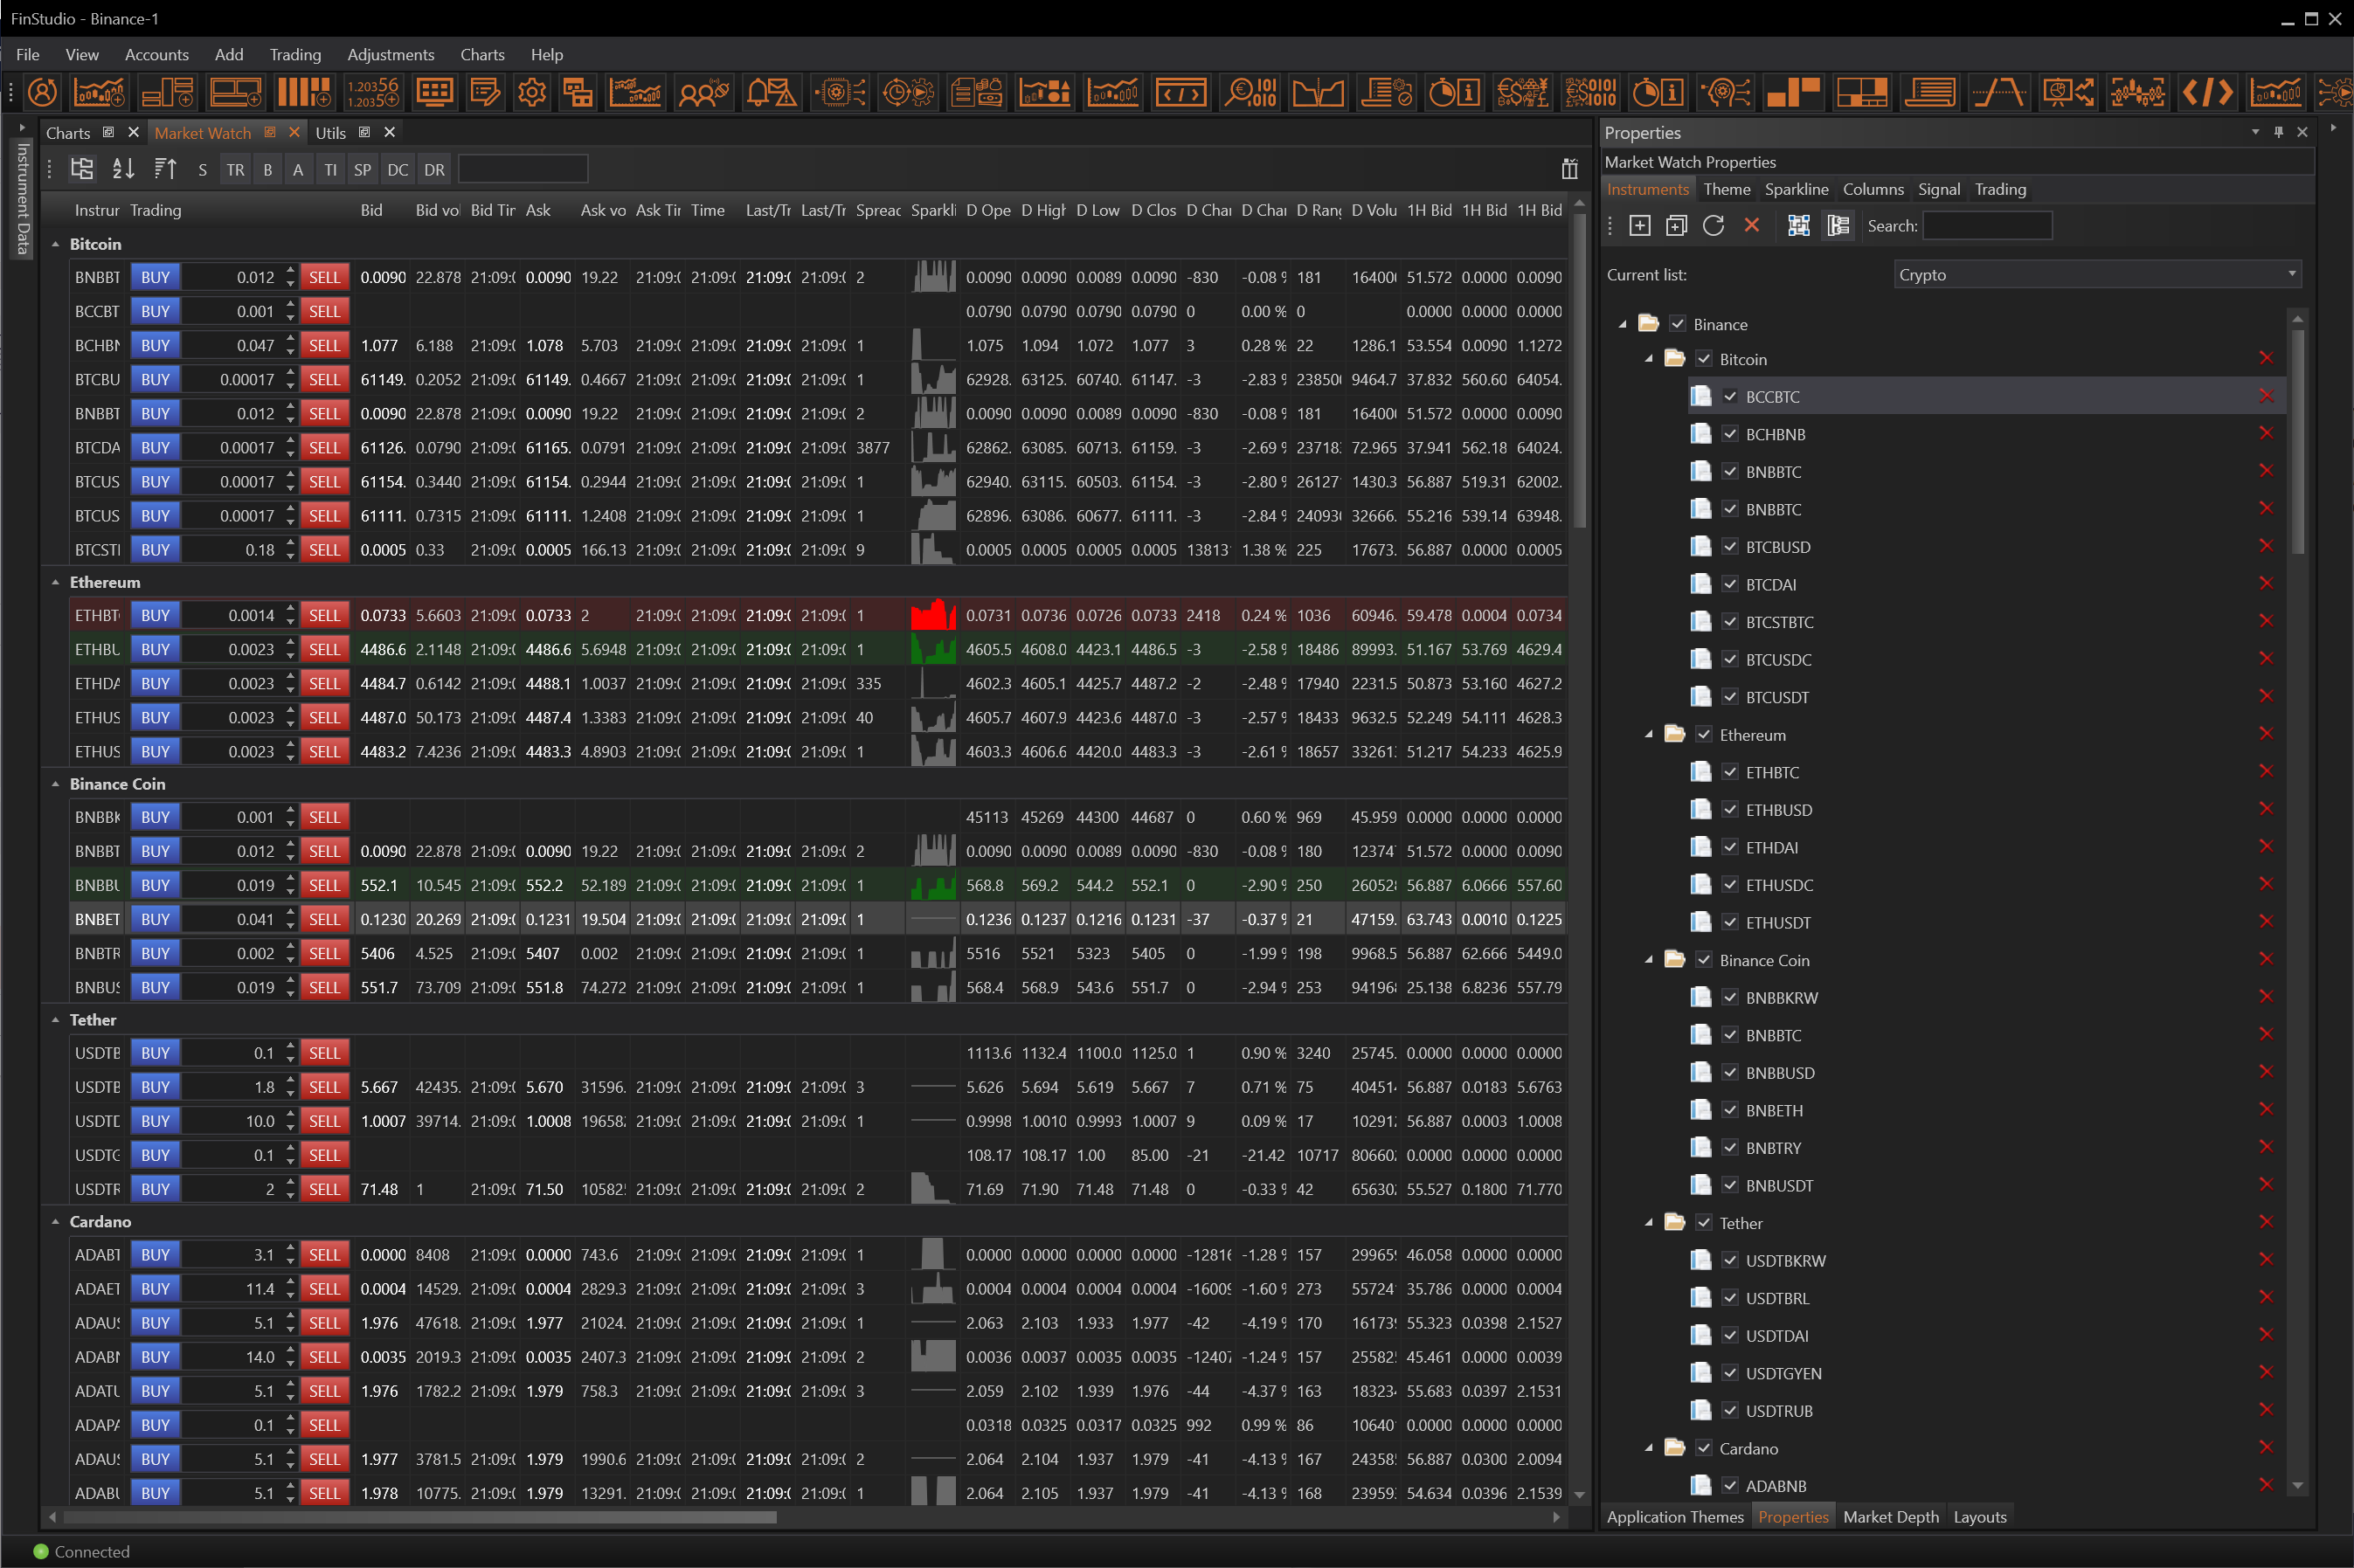Viewport: 2354px width, 1568px height.
Task: Click the Properties search input field
Action: click(1986, 226)
